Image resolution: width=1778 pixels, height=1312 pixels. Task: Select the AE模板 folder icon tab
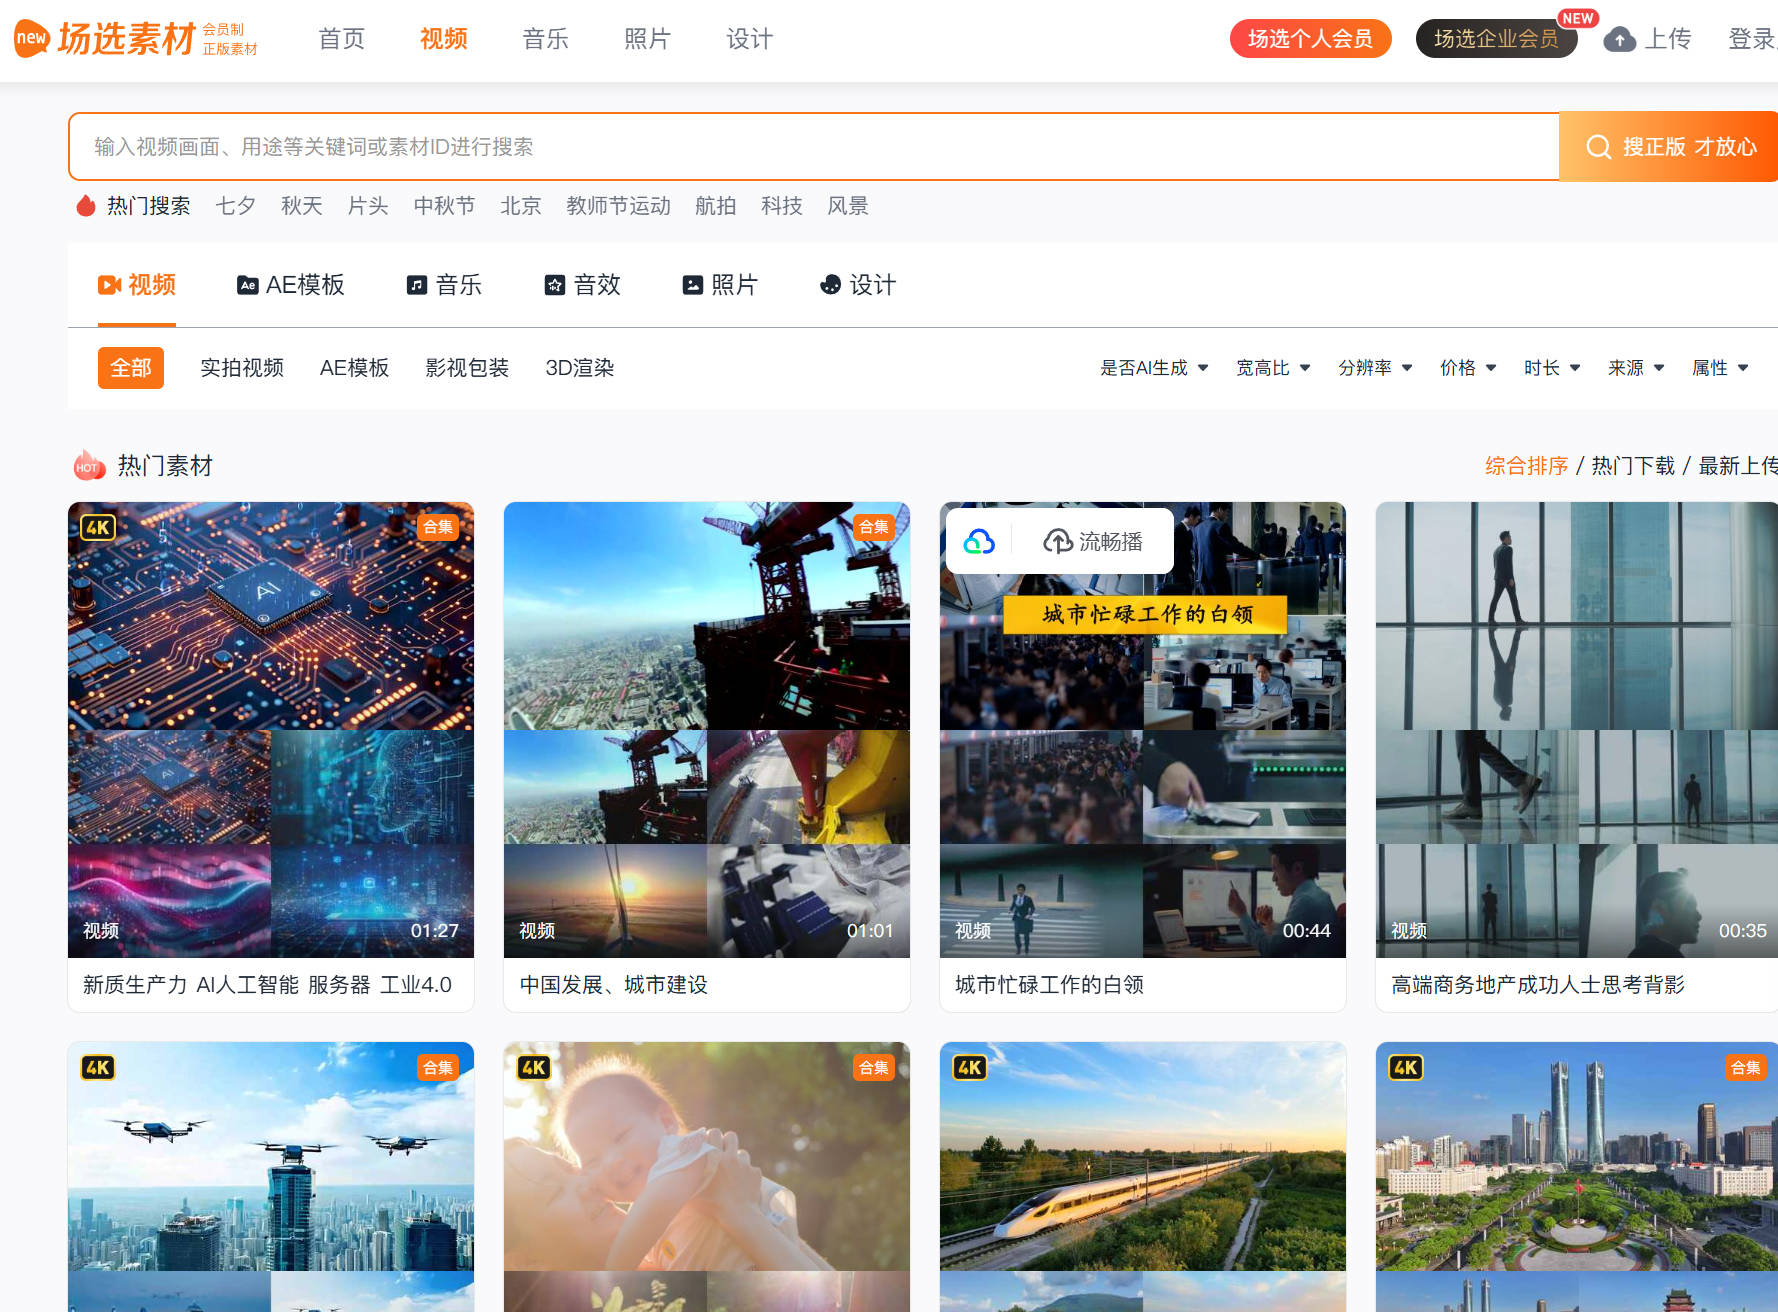pos(247,286)
